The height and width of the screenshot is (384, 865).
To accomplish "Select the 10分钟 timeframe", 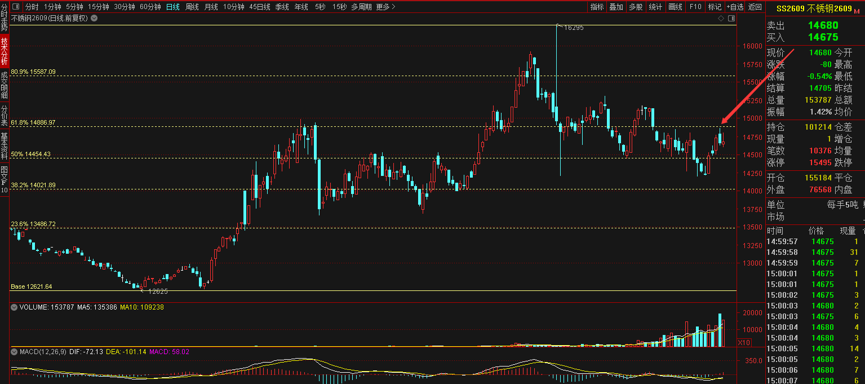I will 234,7.
